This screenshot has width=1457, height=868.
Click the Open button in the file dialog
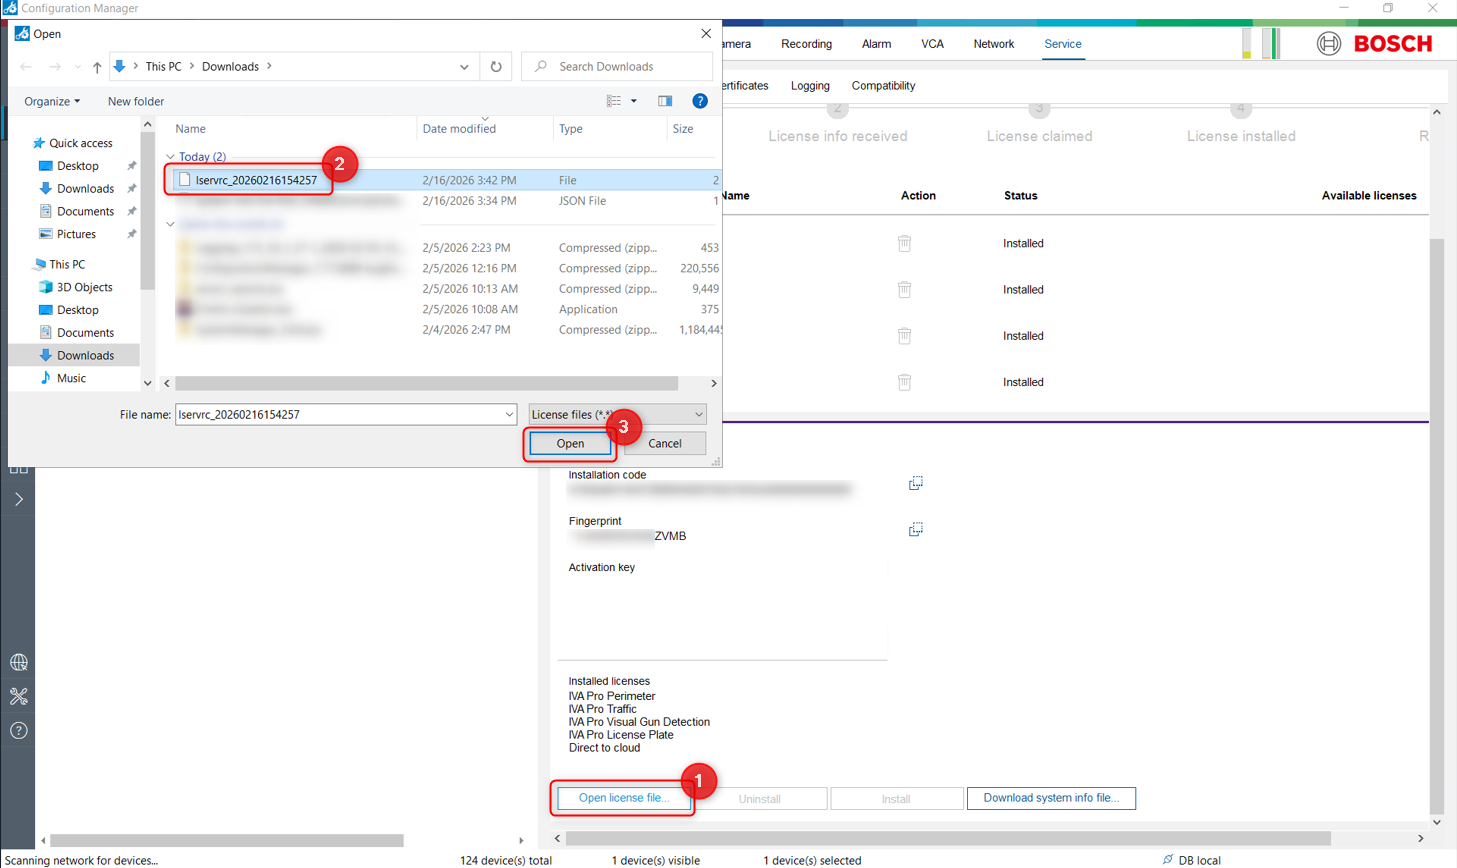coord(570,443)
